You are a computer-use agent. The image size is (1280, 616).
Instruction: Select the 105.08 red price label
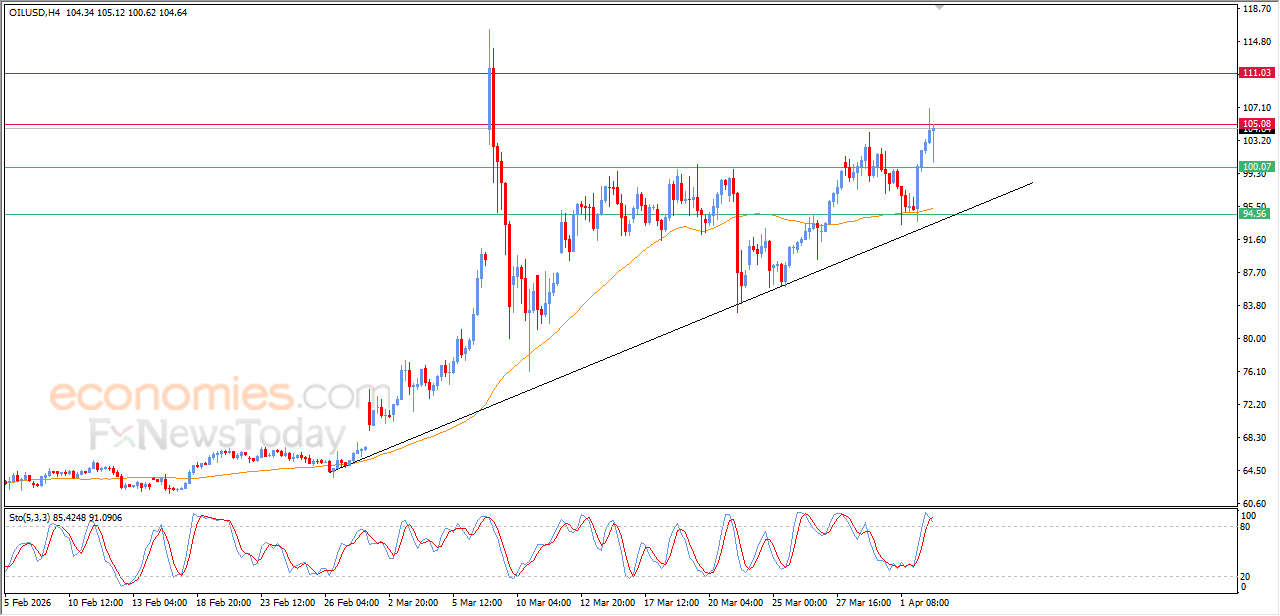(x=1255, y=124)
